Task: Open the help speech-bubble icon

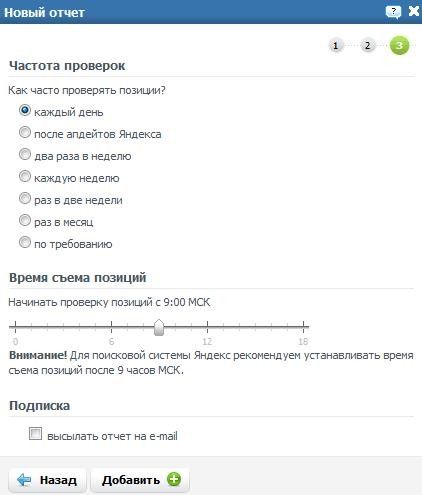Action: click(x=393, y=12)
